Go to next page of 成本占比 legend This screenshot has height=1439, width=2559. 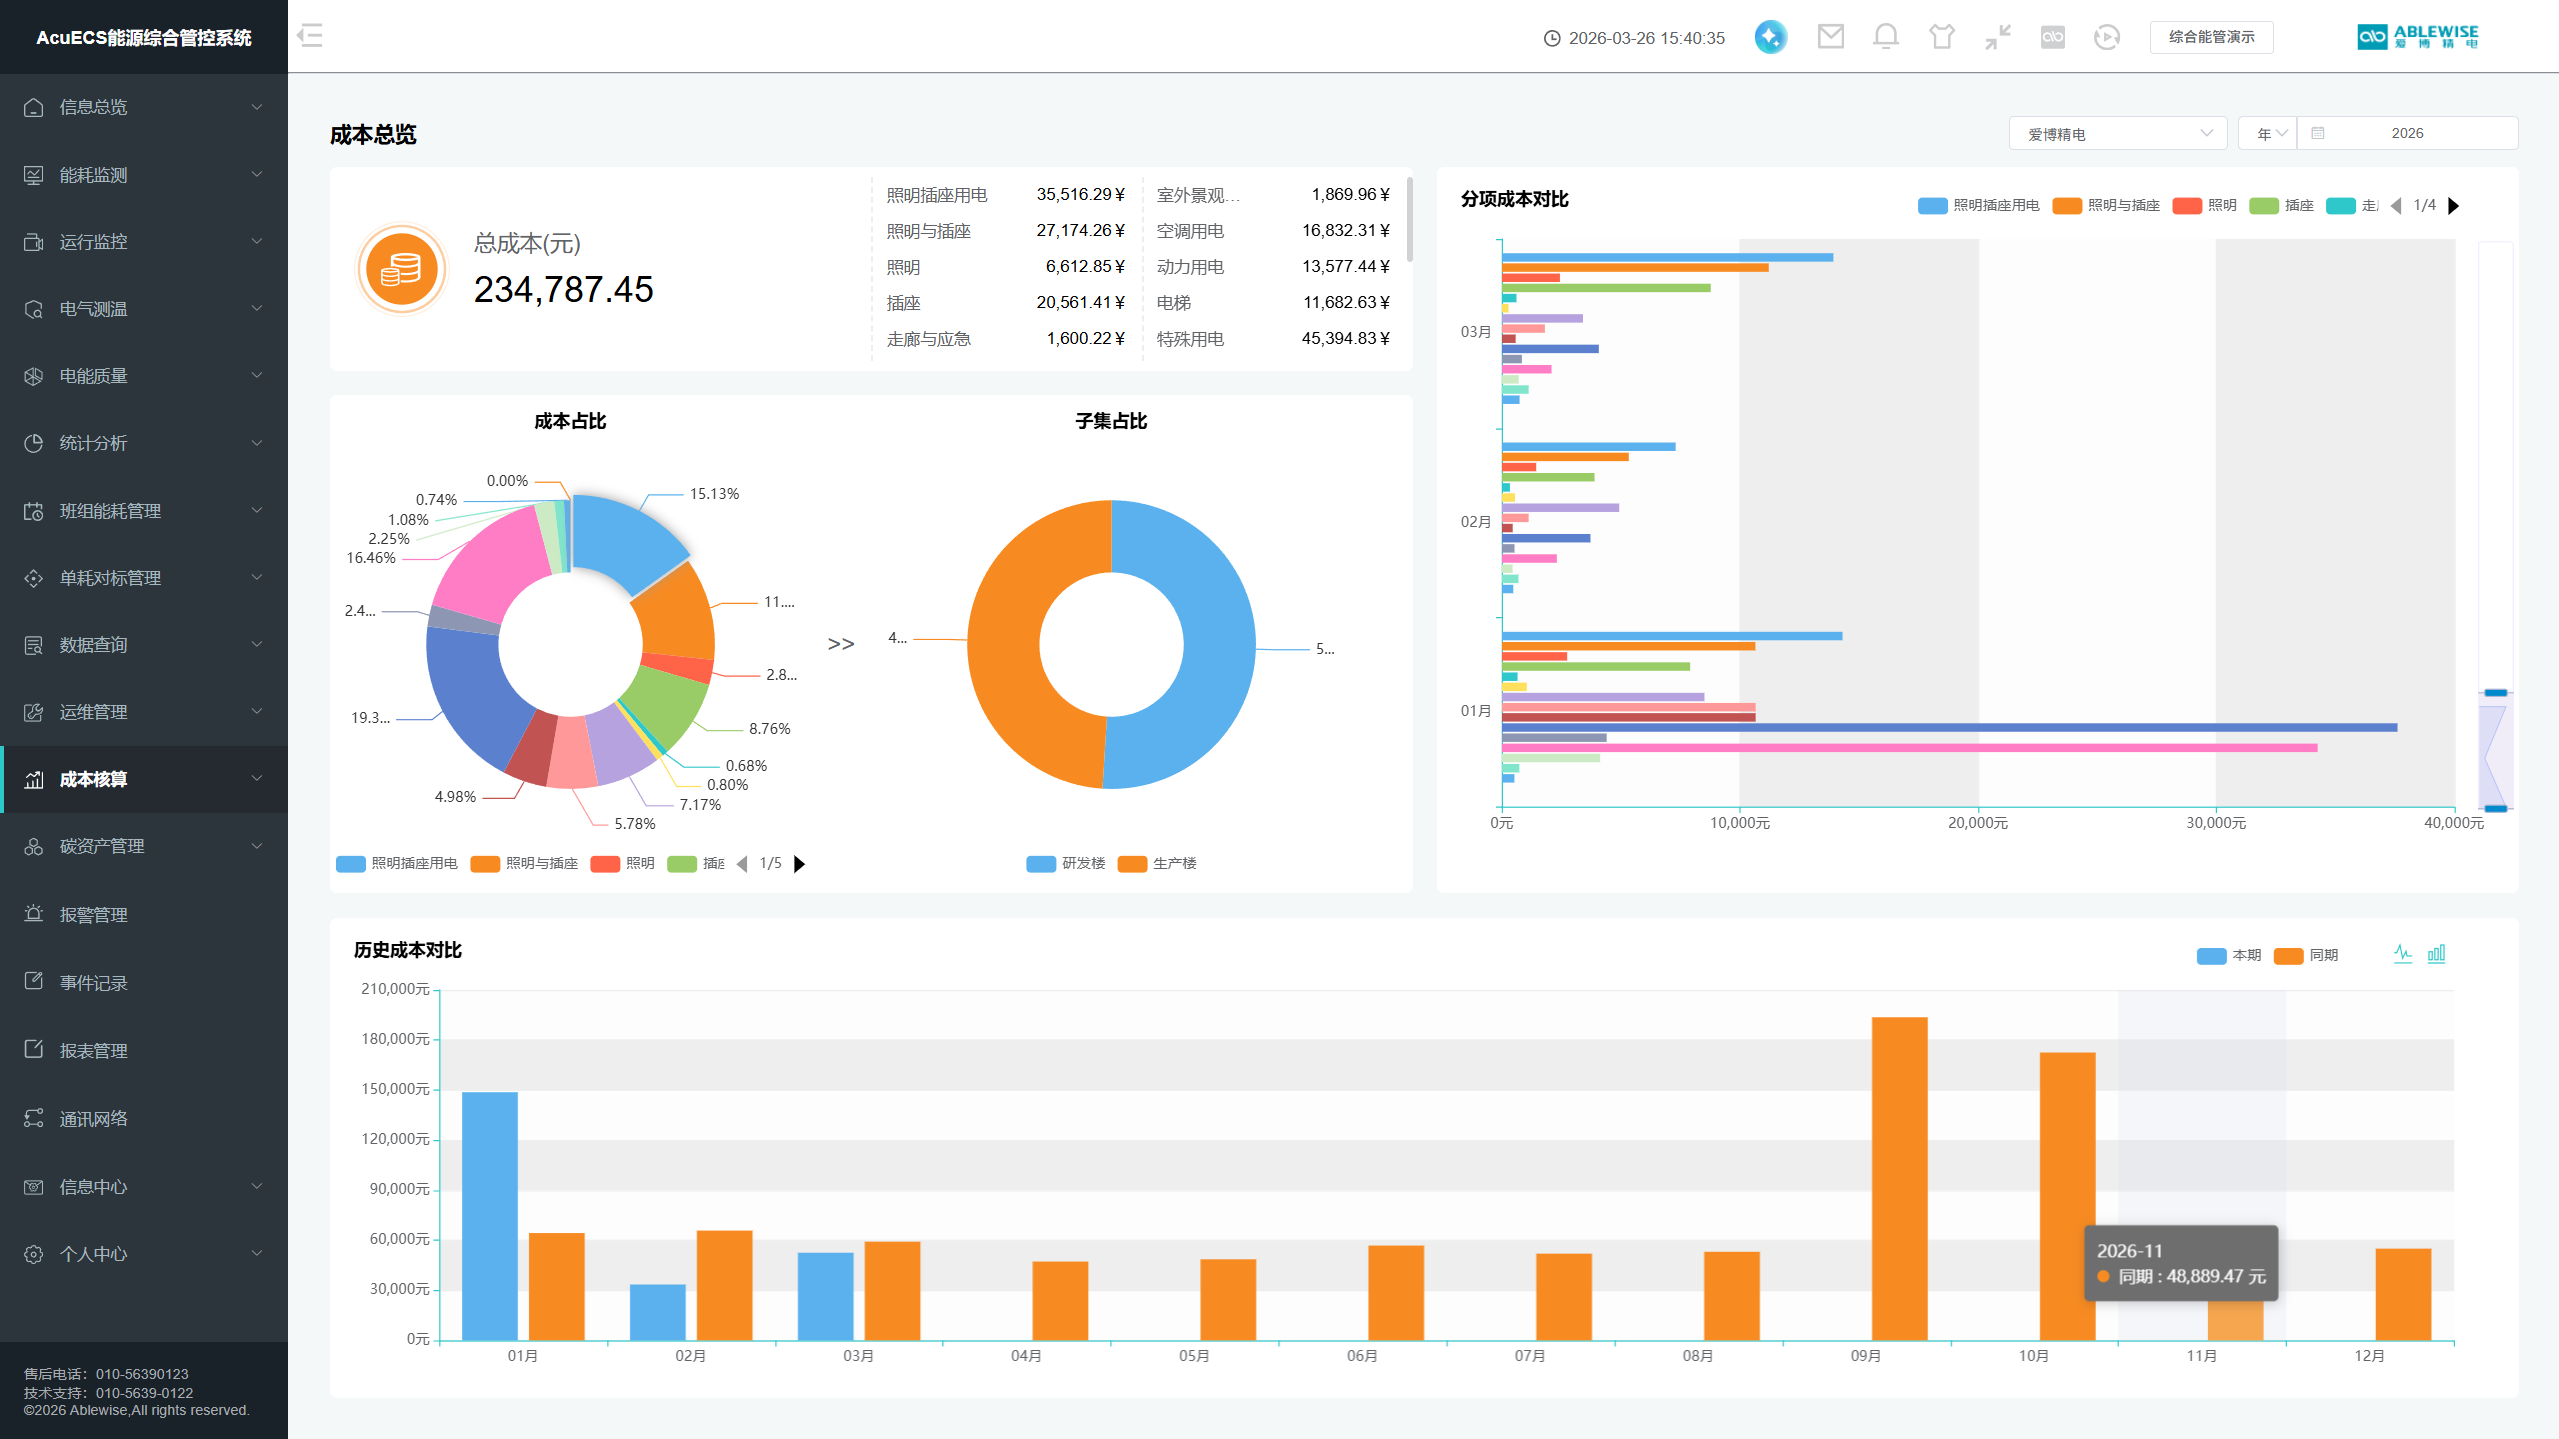click(x=799, y=863)
